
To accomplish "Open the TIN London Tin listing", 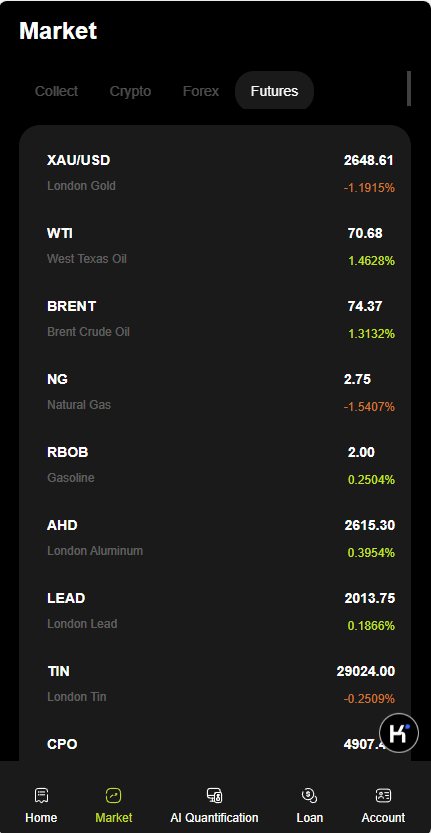I will tap(215, 684).
